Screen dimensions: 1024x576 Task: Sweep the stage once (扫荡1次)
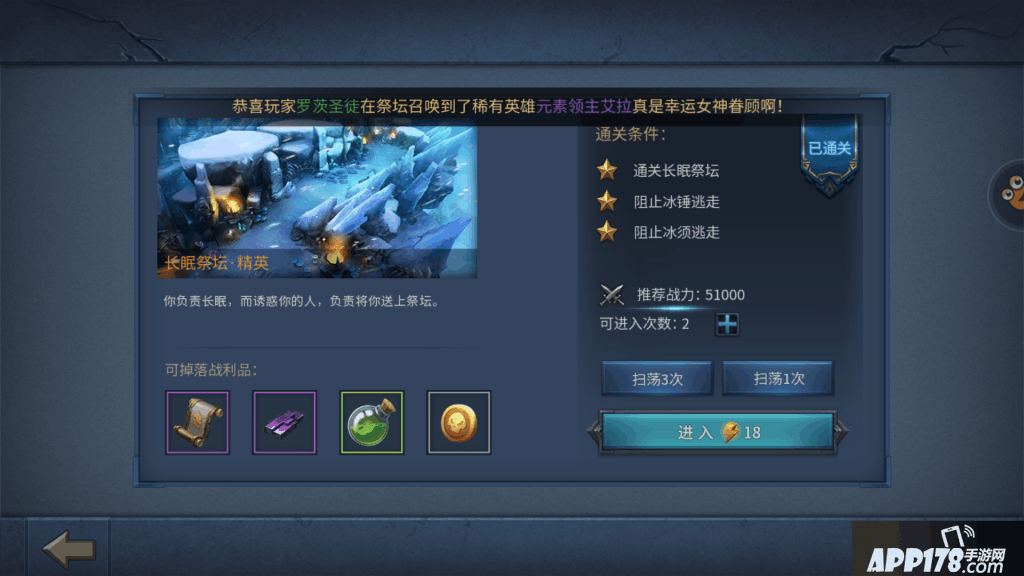pos(778,379)
